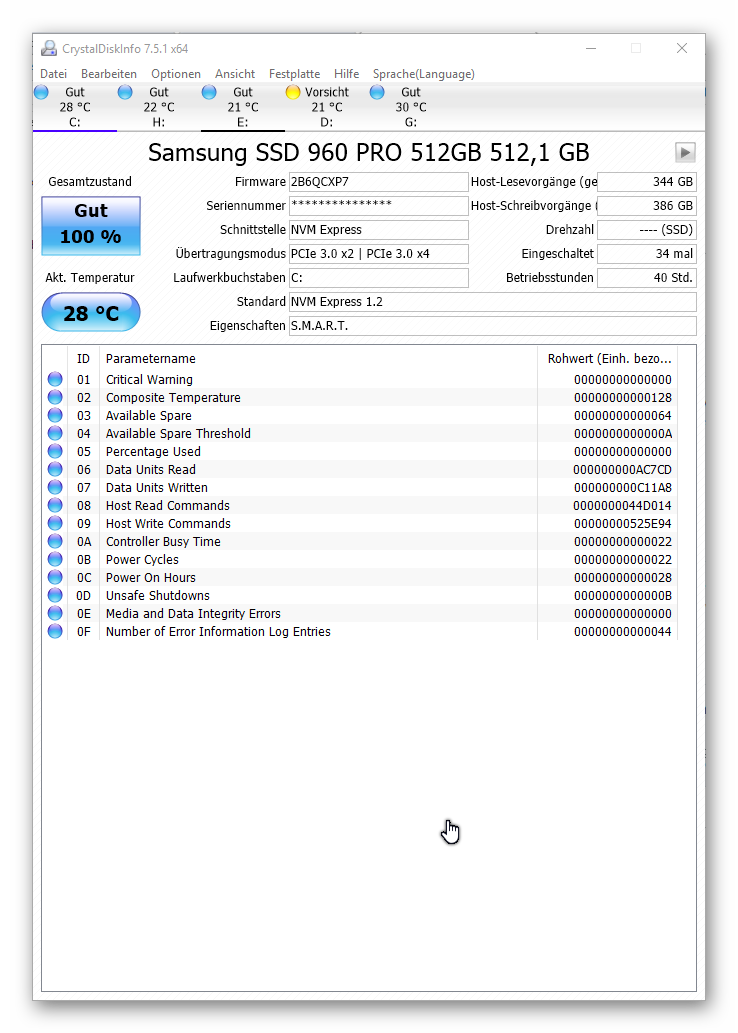Click raw value 000000000C11A8

click(623, 488)
